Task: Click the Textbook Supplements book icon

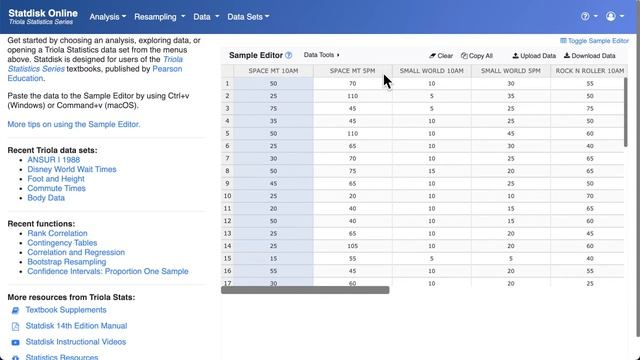Action: point(16,311)
